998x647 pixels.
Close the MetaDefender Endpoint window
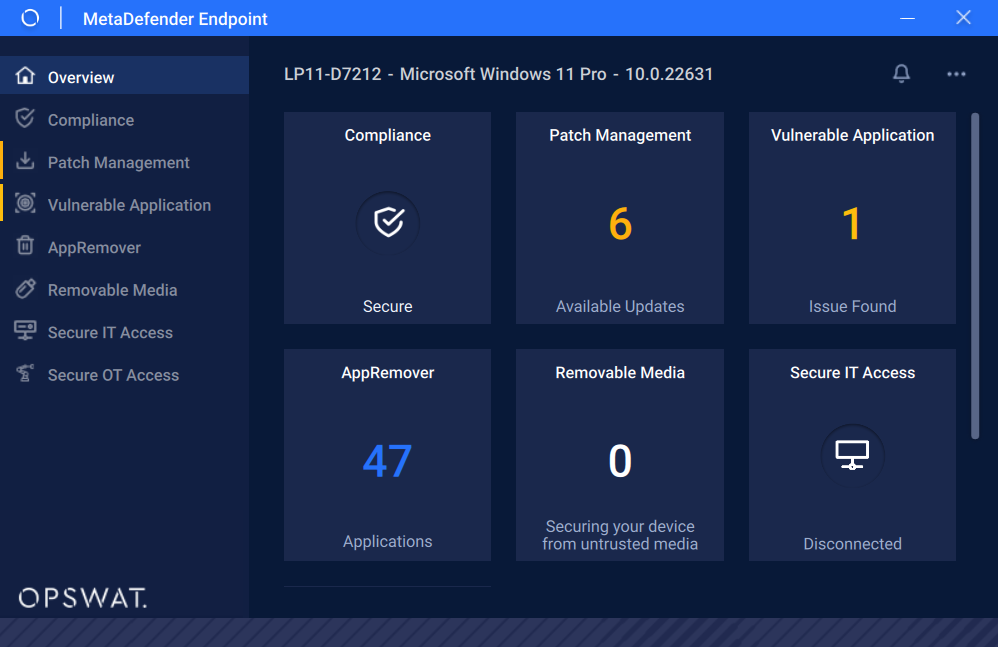click(x=963, y=17)
